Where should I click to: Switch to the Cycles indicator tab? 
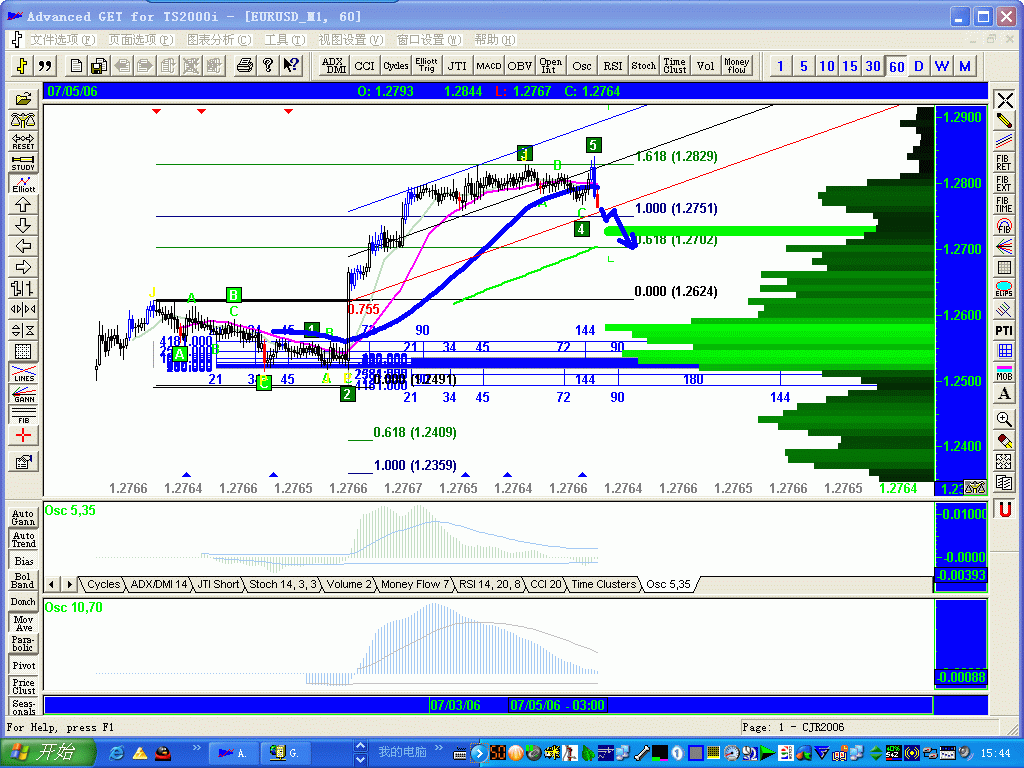pyautogui.click(x=103, y=584)
